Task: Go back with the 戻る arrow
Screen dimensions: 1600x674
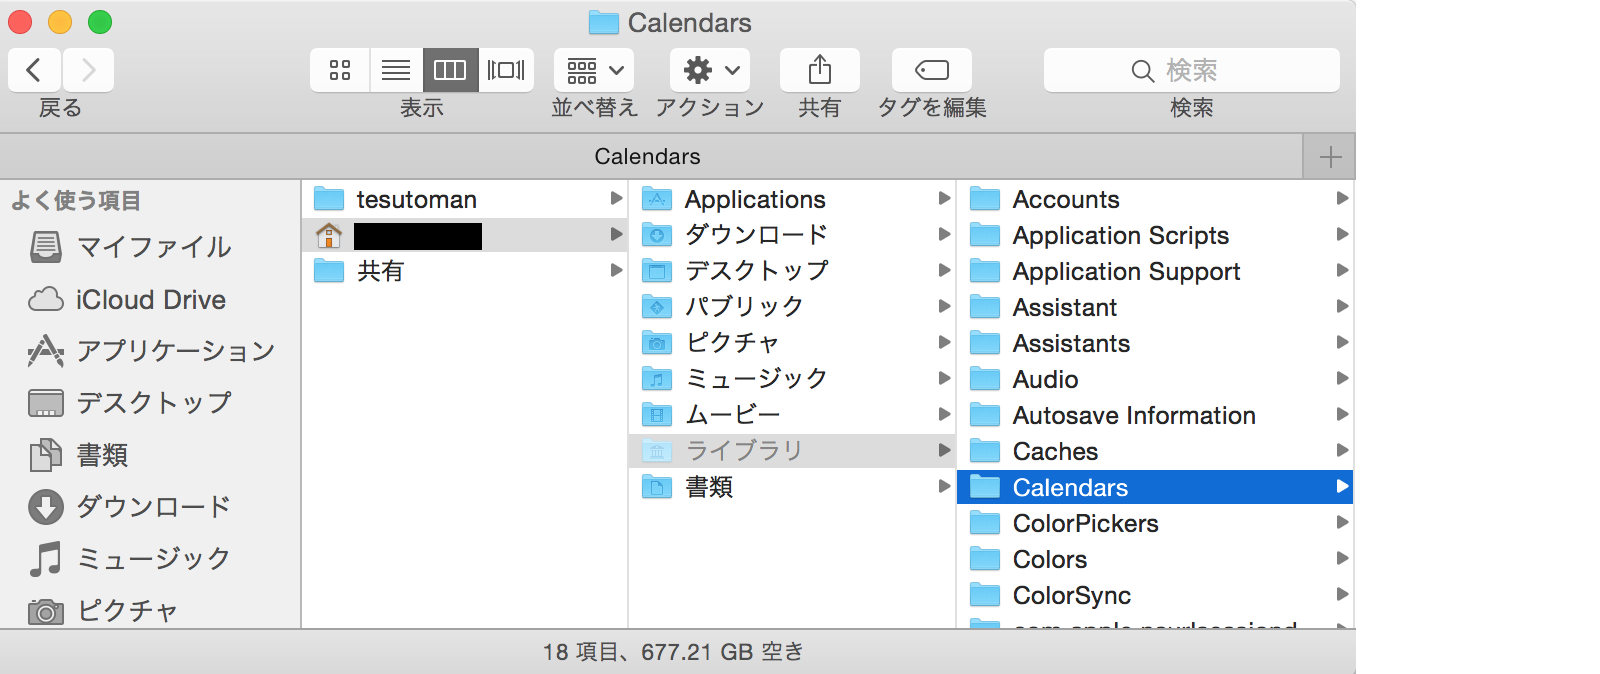Action: pos(34,70)
